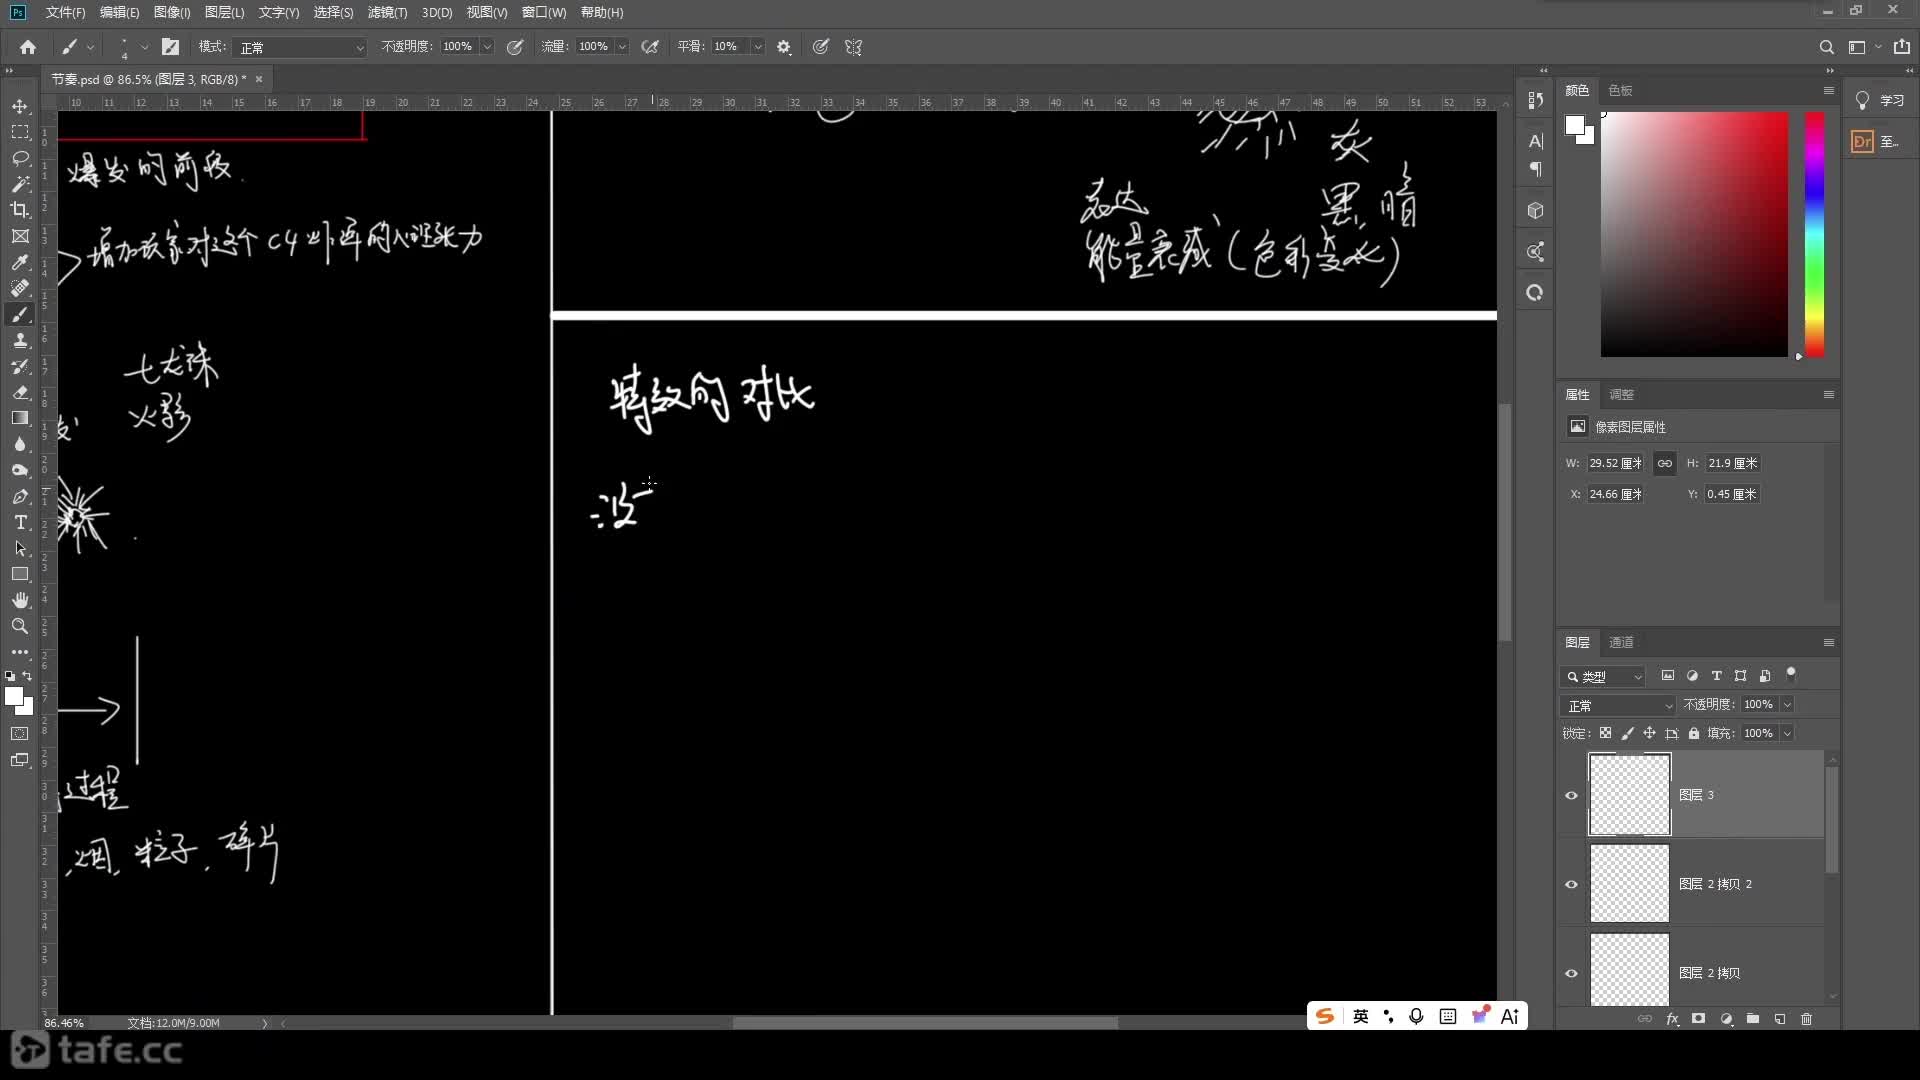Click the W width field 29.52 厘米
This screenshot has height=1080, width=1920.
1616,463
